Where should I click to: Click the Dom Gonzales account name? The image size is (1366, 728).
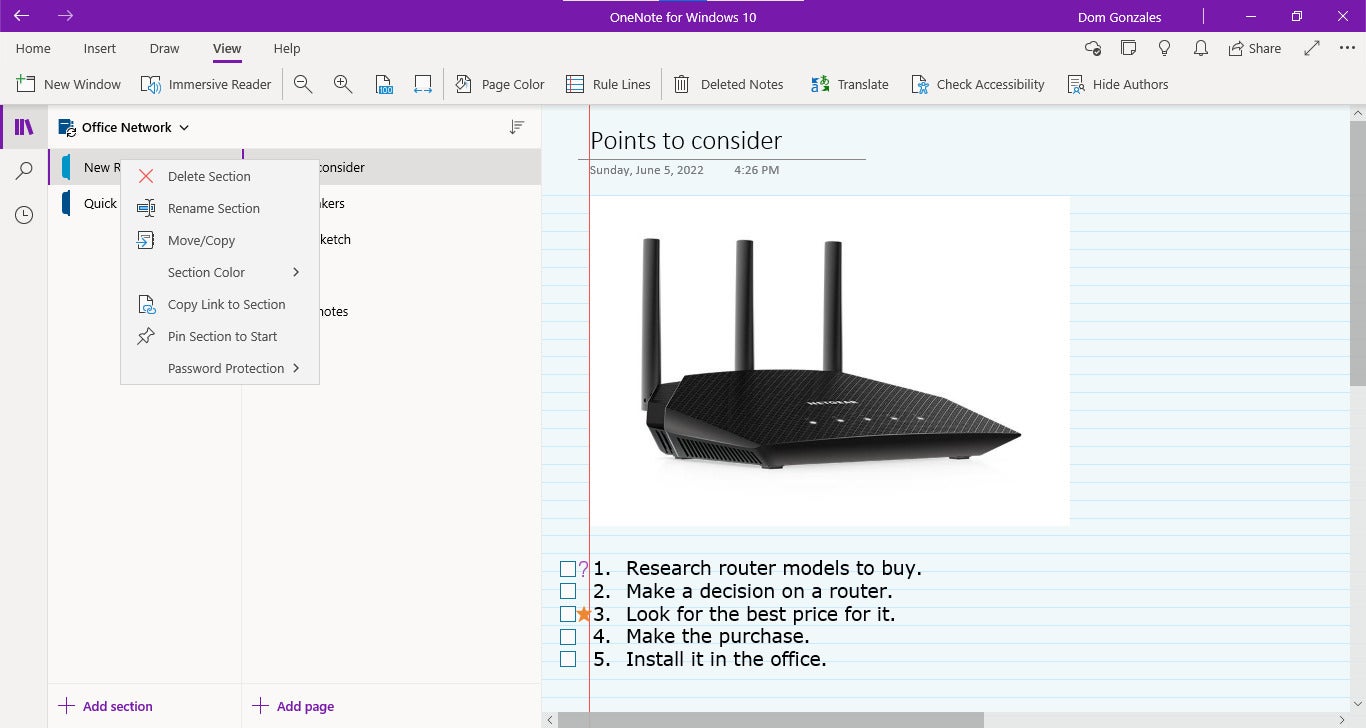[1119, 17]
